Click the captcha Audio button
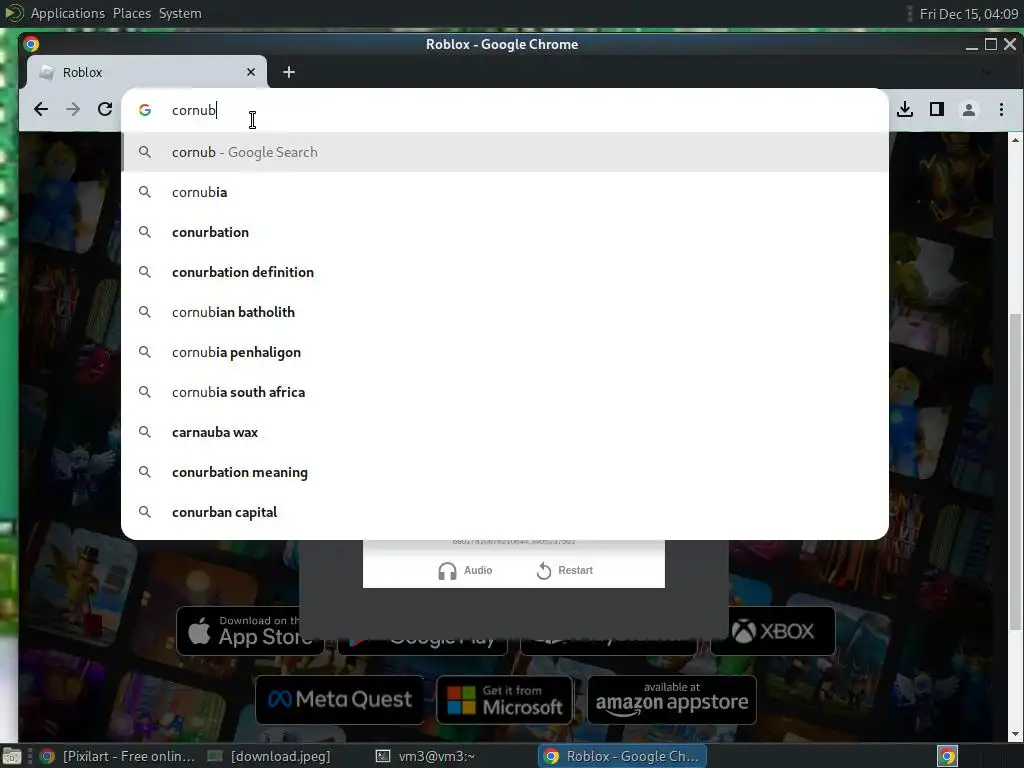This screenshot has height=768, width=1024. [465, 571]
